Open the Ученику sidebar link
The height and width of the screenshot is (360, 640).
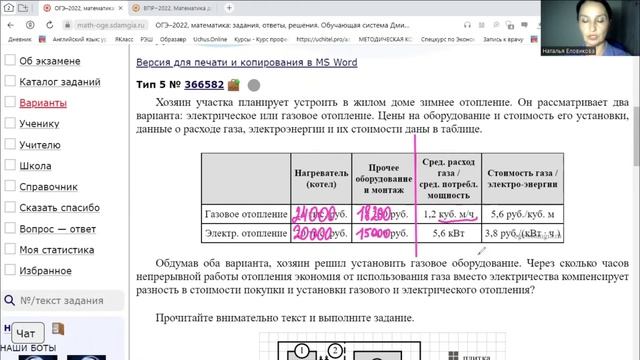pos(39,124)
